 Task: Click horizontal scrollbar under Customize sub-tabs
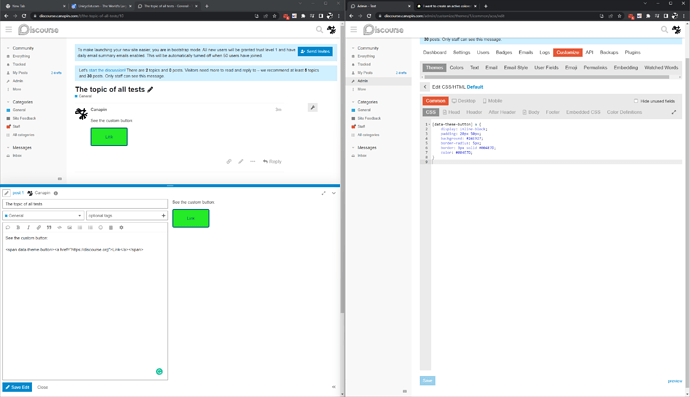[547, 77]
